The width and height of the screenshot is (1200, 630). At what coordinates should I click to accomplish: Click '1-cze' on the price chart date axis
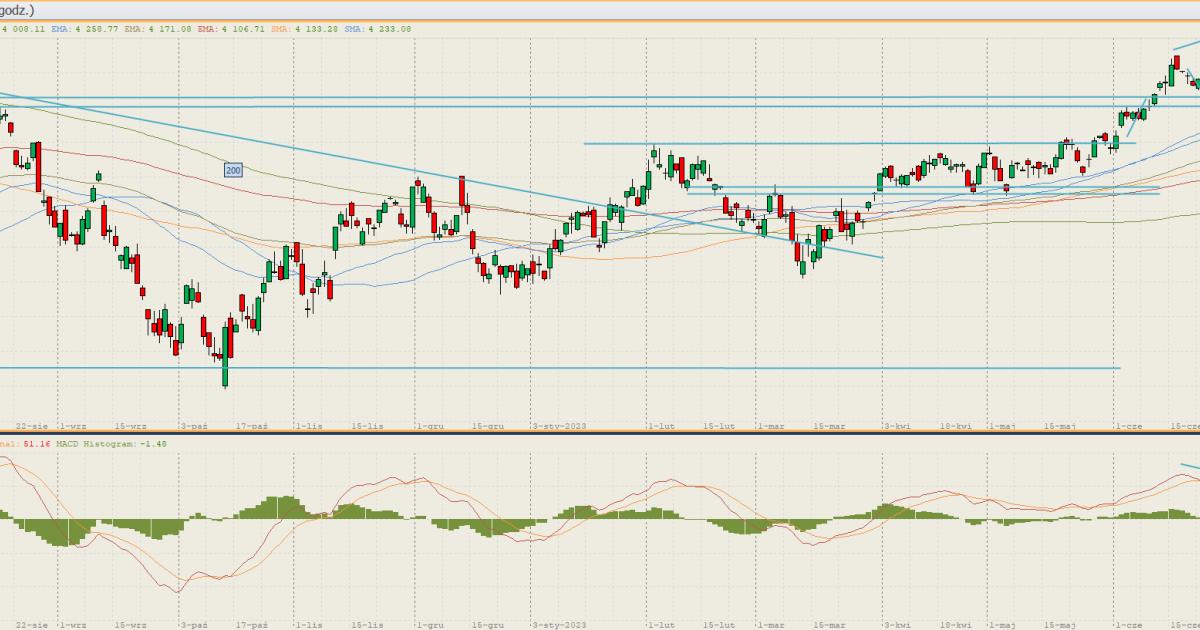[x=1129, y=426]
